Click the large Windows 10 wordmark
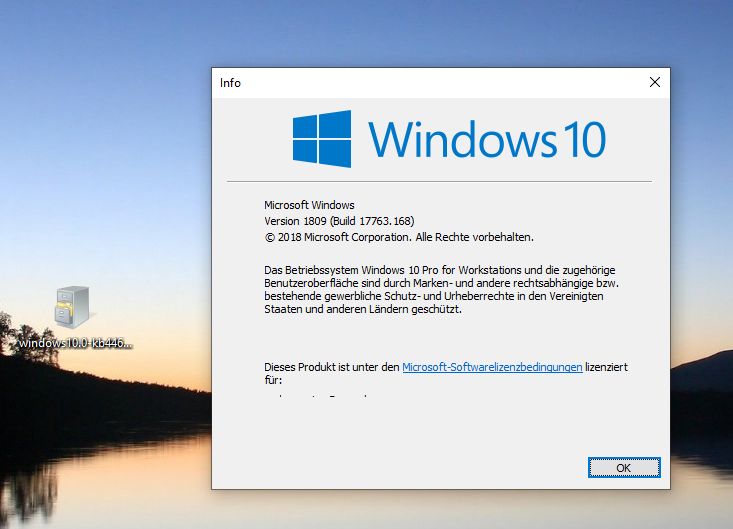Image resolution: width=733 pixels, height=529 pixels. click(487, 139)
